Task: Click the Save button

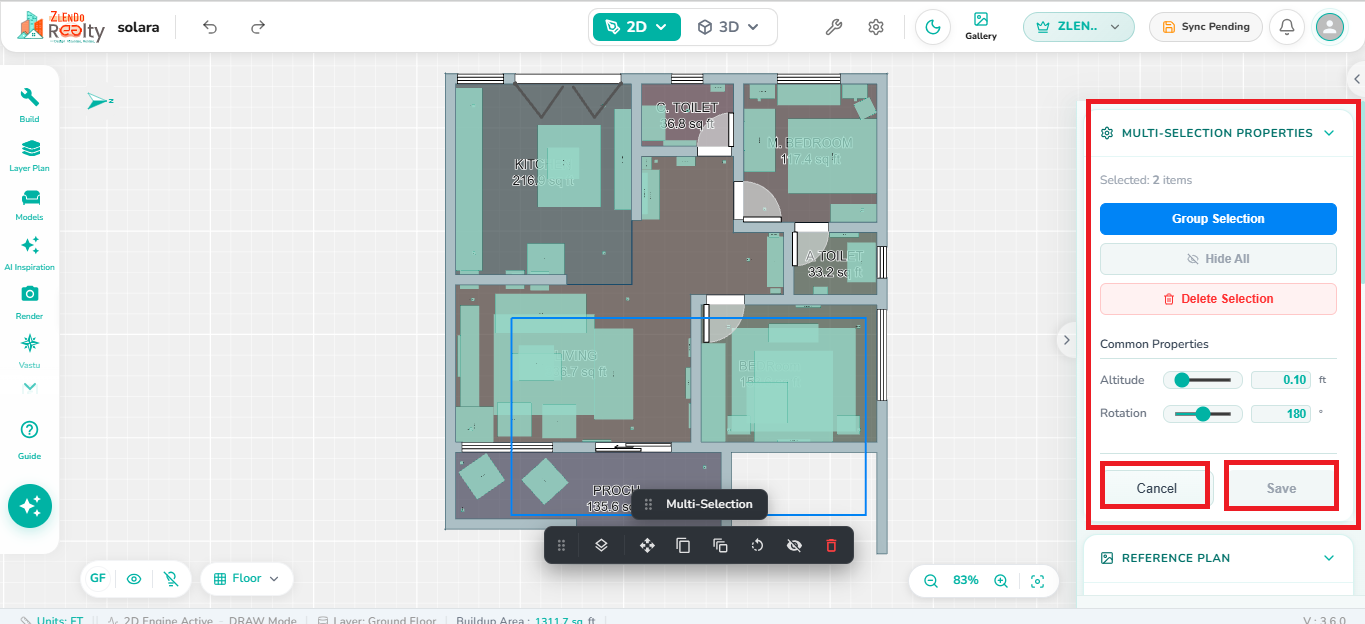Action: pos(1281,488)
